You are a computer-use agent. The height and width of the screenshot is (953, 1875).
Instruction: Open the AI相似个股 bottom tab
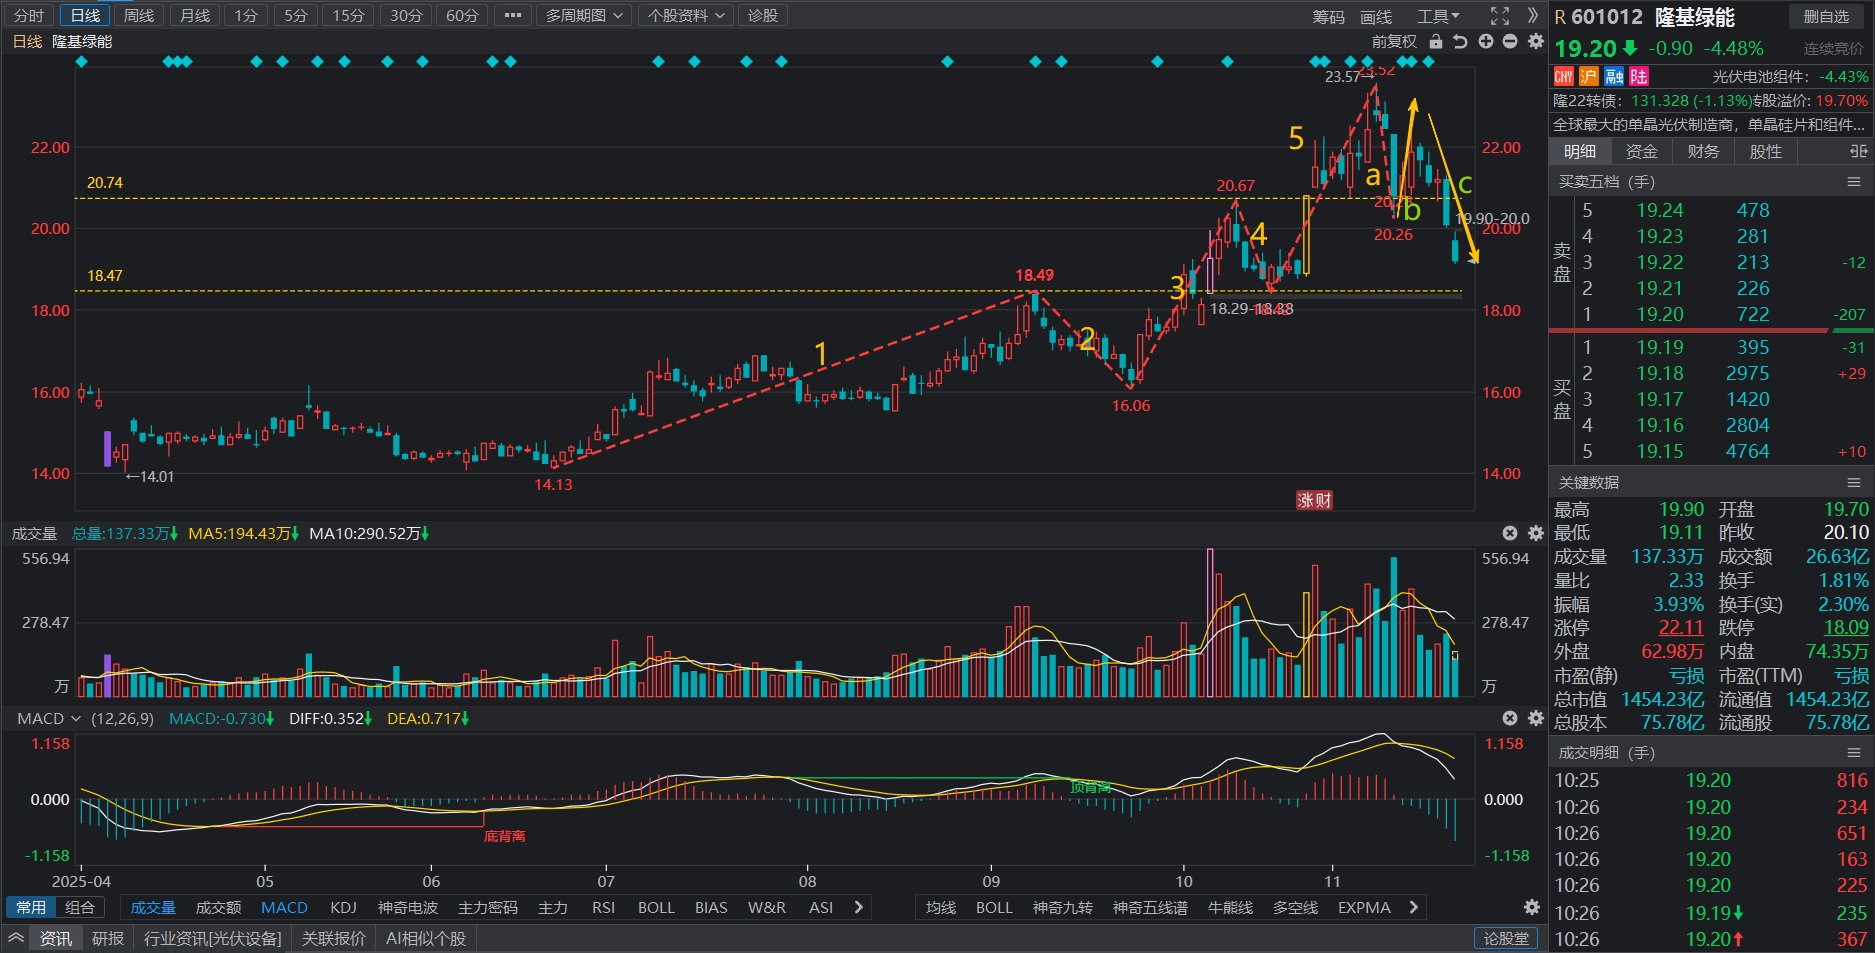click(x=426, y=938)
